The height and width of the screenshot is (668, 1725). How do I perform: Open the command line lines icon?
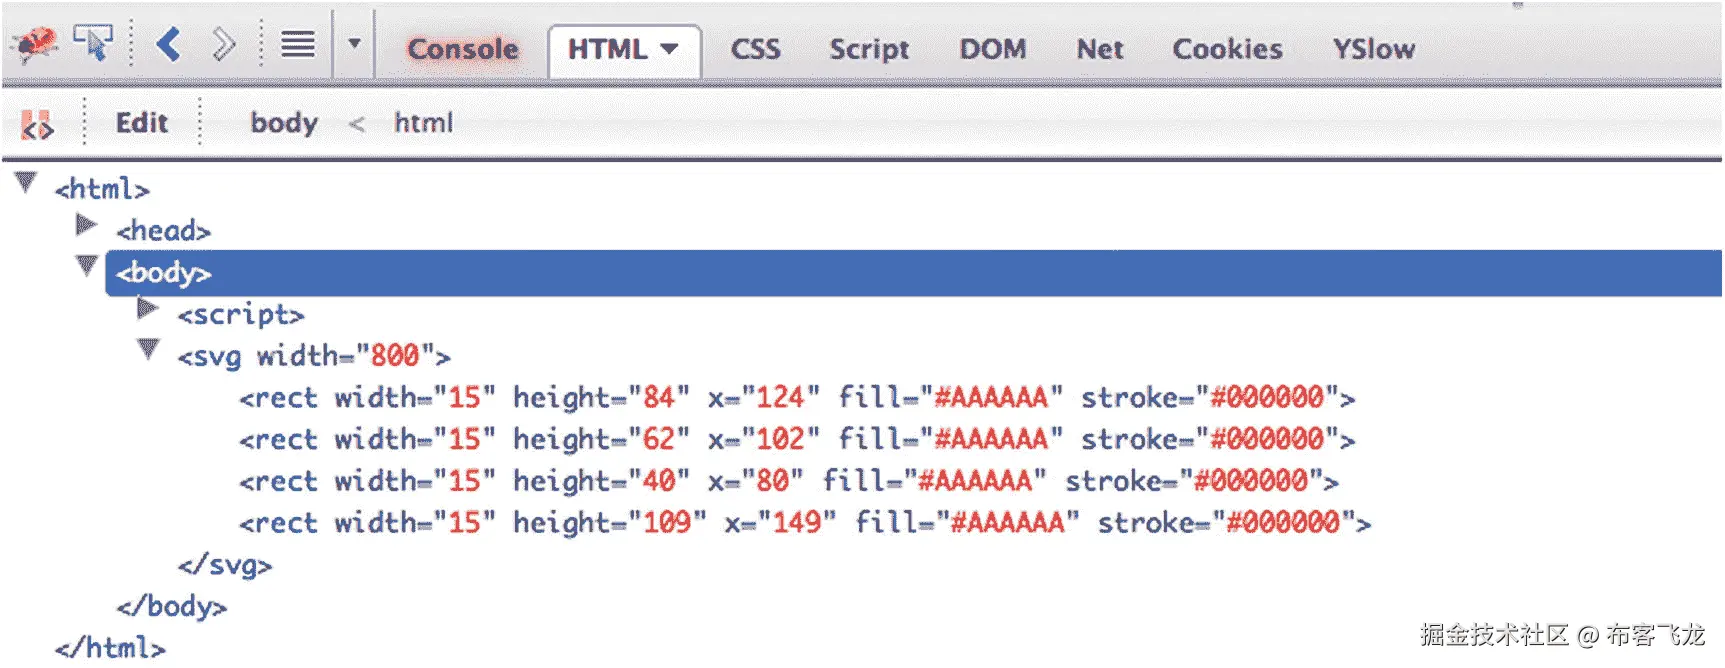297,44
